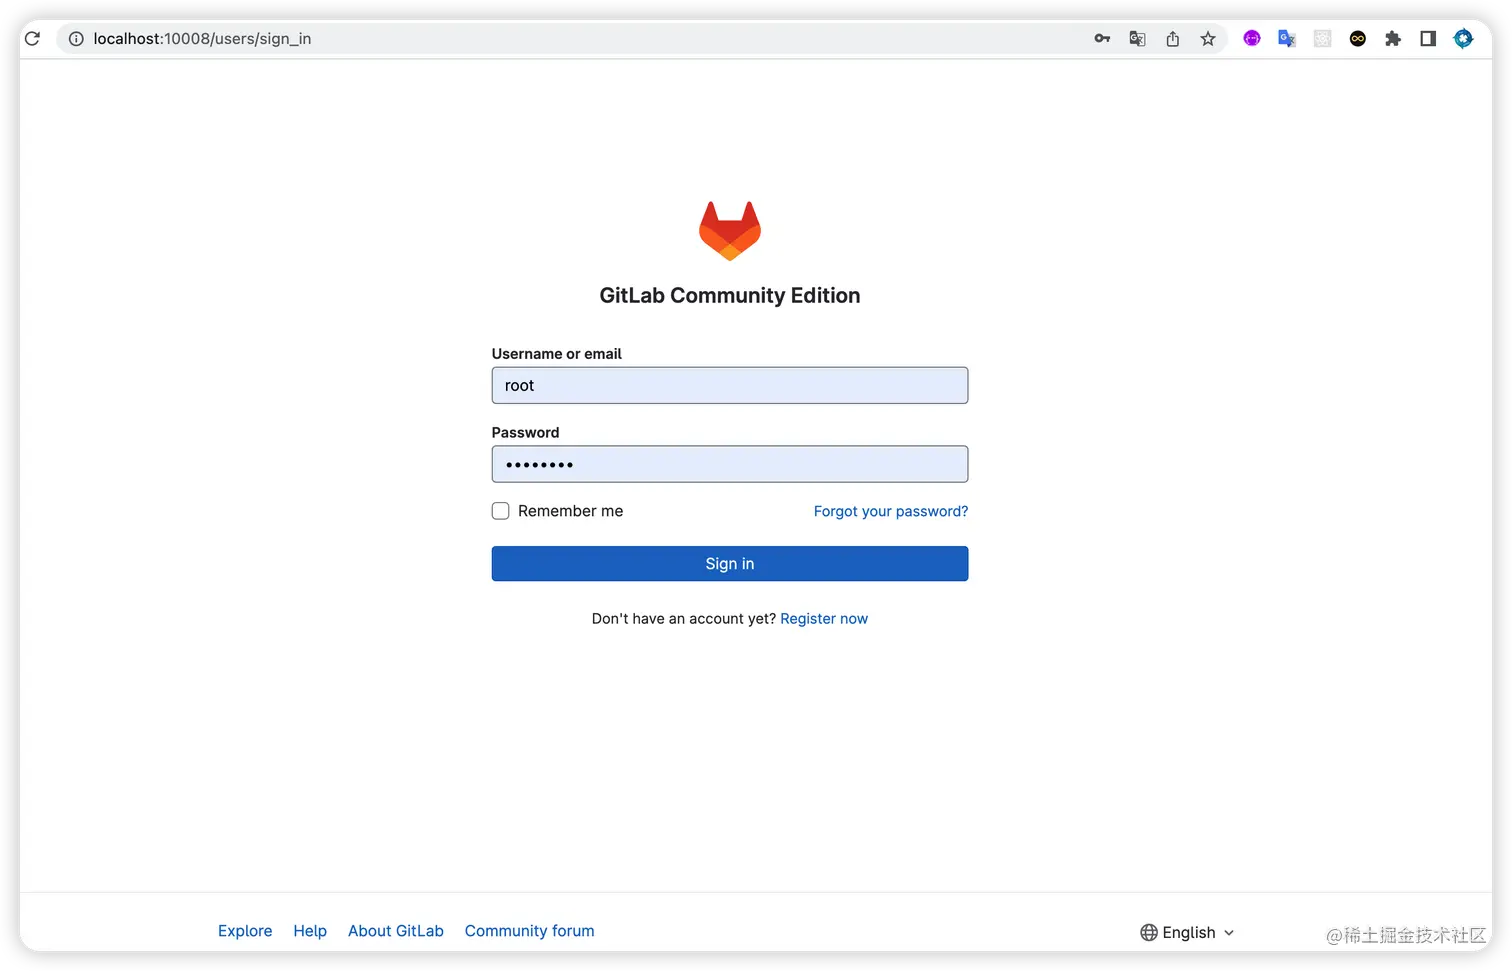This screenshot has height=971, width=1512.
Task: Click the Remember me label text
Action: point(571,511)
